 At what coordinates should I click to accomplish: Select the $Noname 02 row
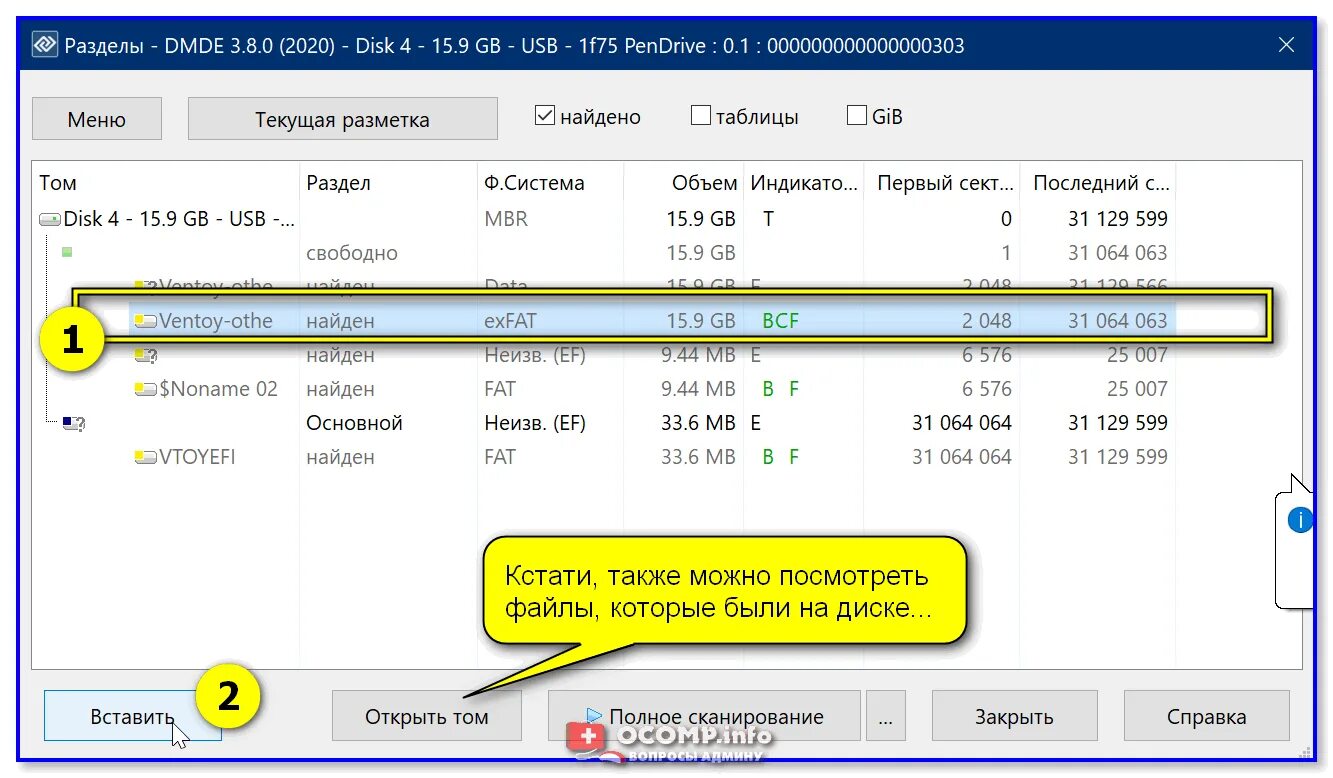pyautogui.click(x=604, y=389)
